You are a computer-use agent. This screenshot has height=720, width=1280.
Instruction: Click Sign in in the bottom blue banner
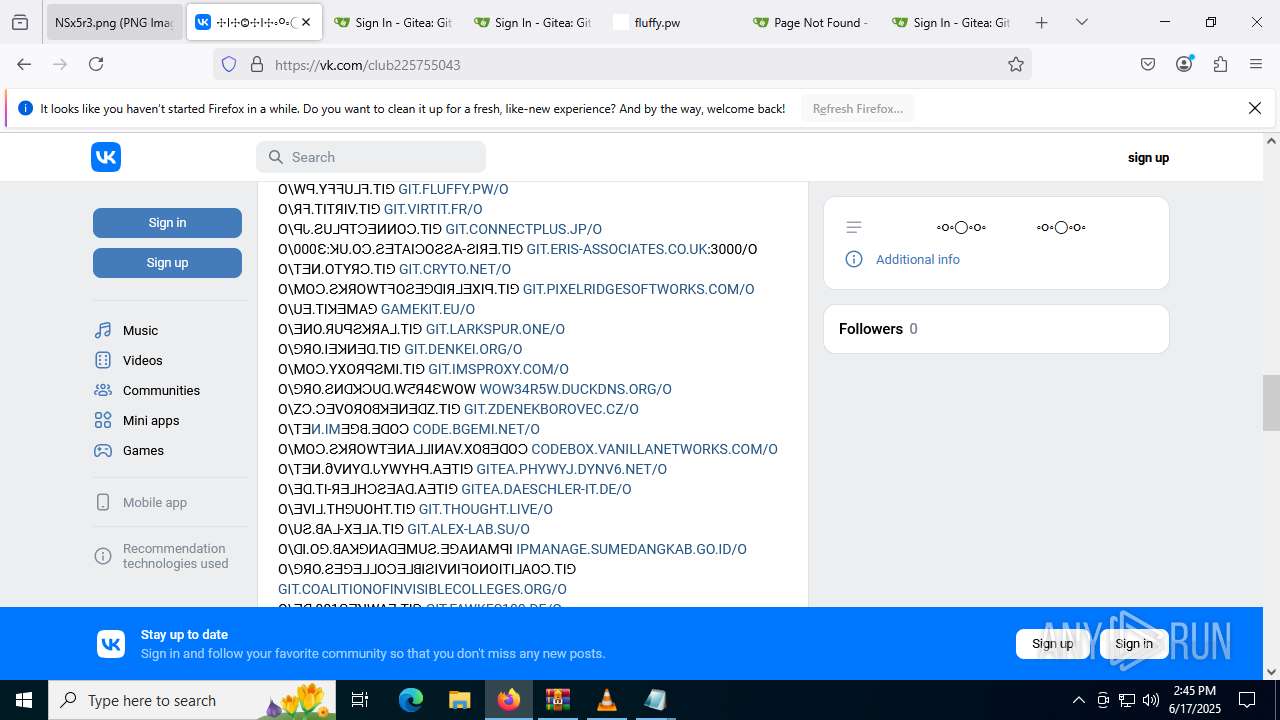tap(1134, 644)
